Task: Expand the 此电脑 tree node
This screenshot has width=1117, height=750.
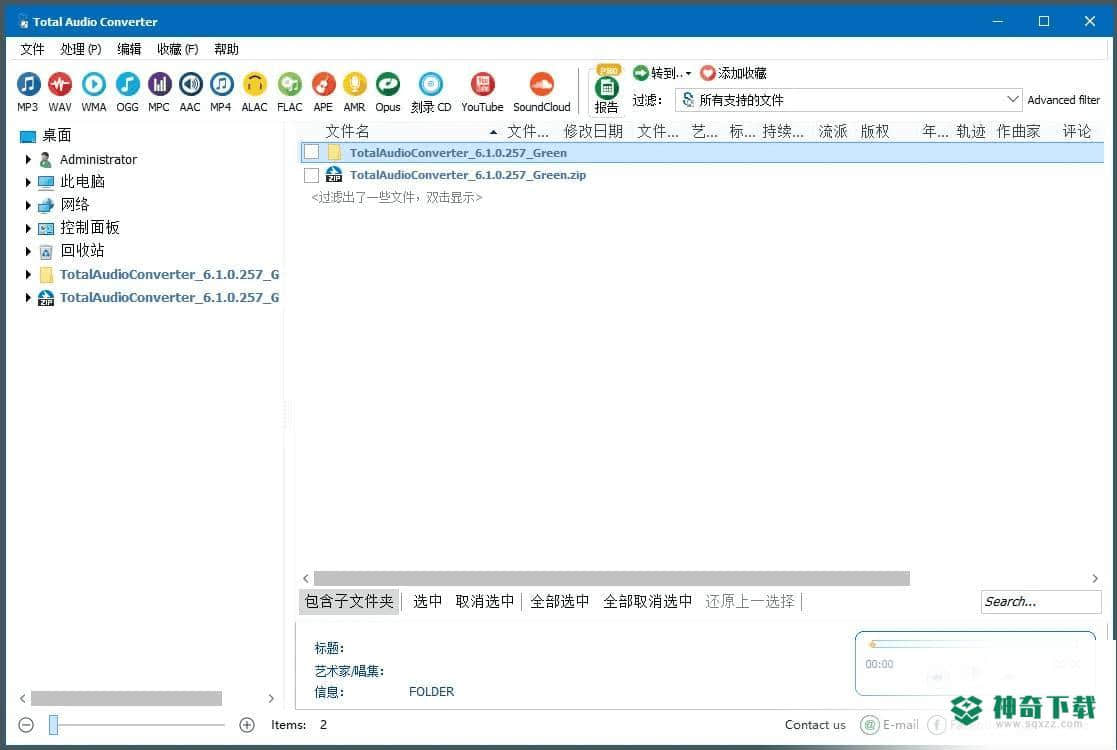Action: pos(28,182)
